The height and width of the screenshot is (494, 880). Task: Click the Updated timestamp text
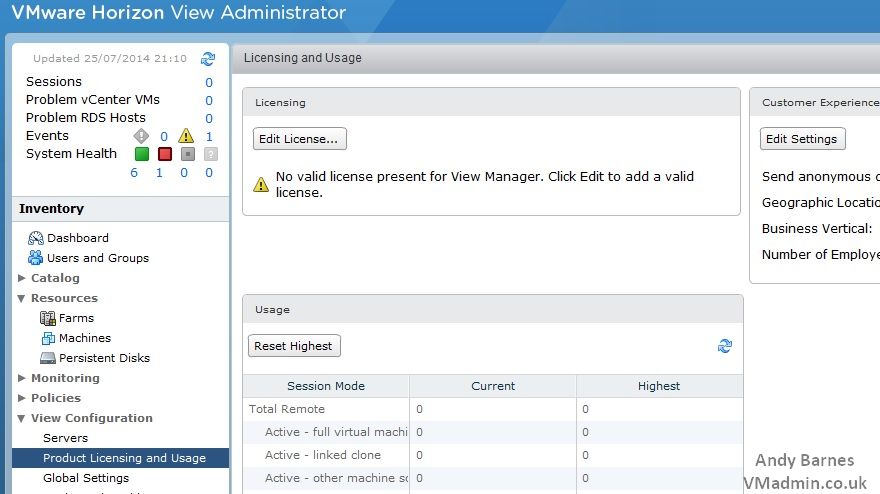[x=110, y=58]
